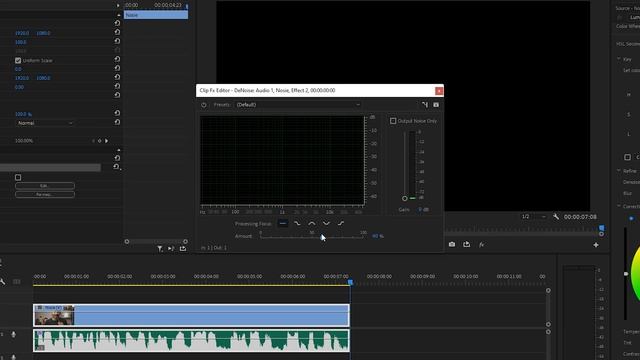Open channel map editor in Clip Fx Editor
640x360 pixels.
(425, 105)
